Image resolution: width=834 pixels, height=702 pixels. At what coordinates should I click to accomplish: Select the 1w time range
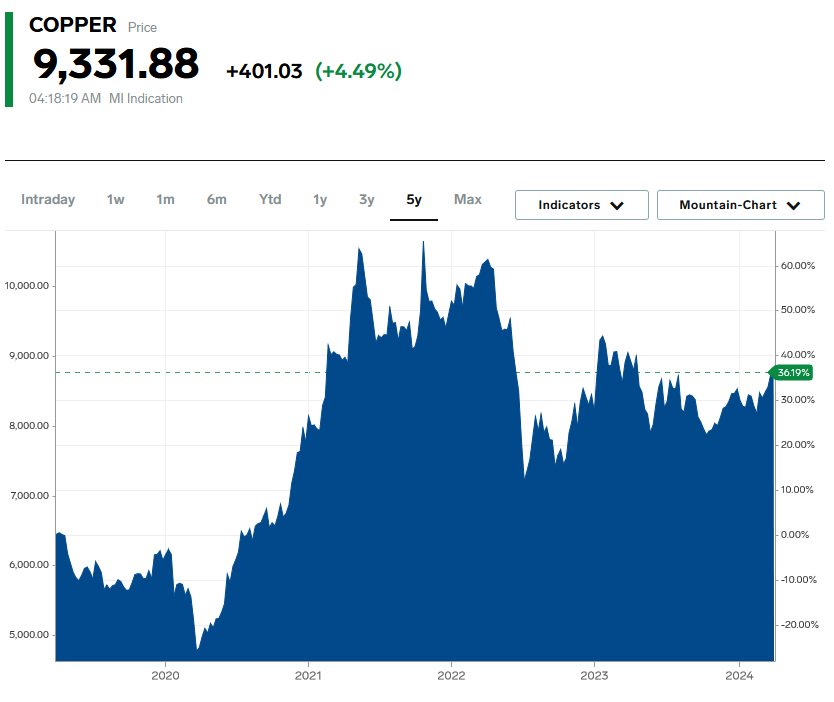pyautogui.click(x=116, y=199)
